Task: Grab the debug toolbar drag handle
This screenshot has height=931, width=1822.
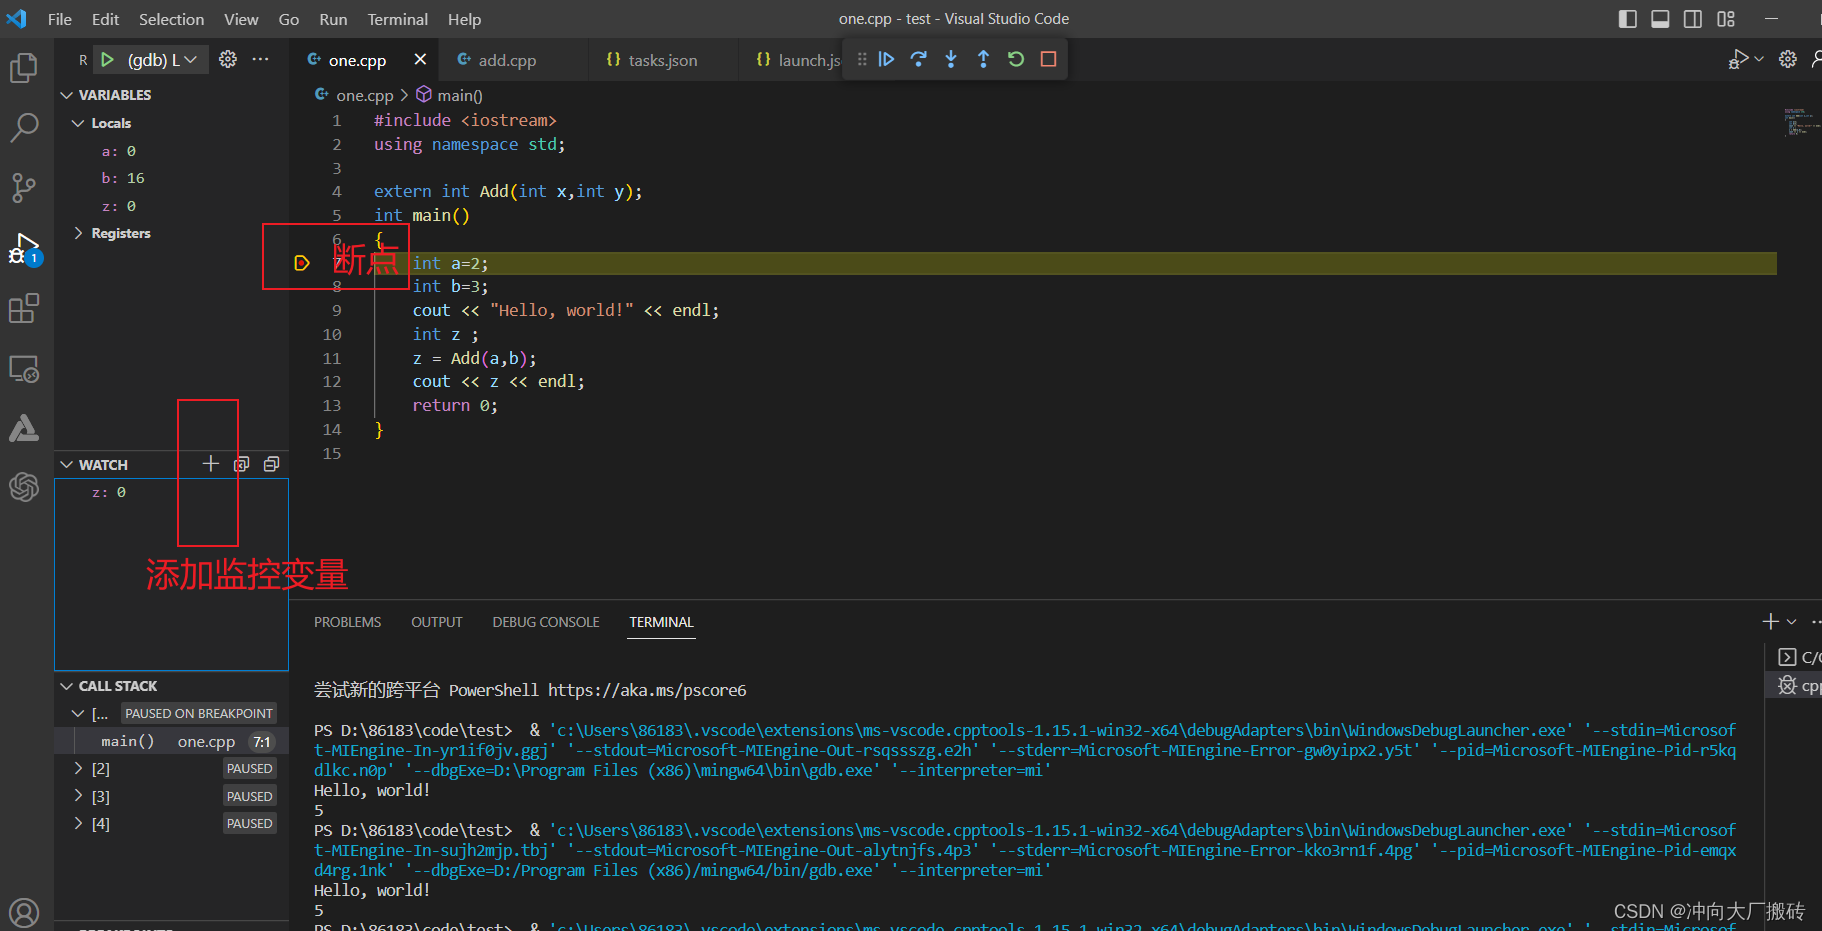Action: coord(862,59)
